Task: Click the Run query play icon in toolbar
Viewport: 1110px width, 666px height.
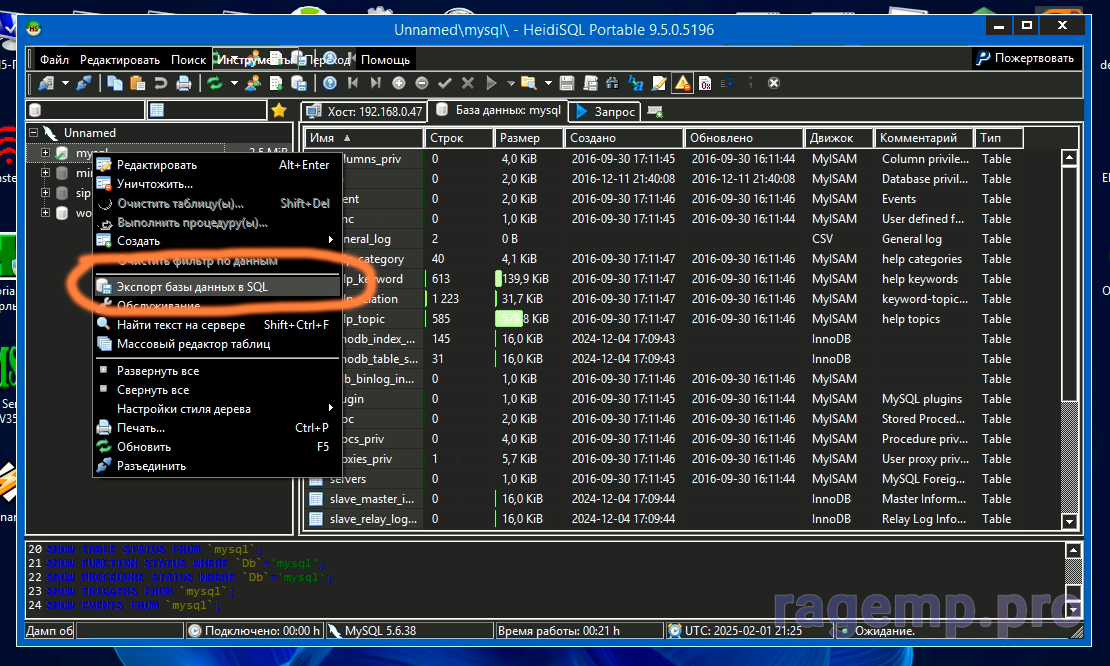Action: [x=491, y=84]
